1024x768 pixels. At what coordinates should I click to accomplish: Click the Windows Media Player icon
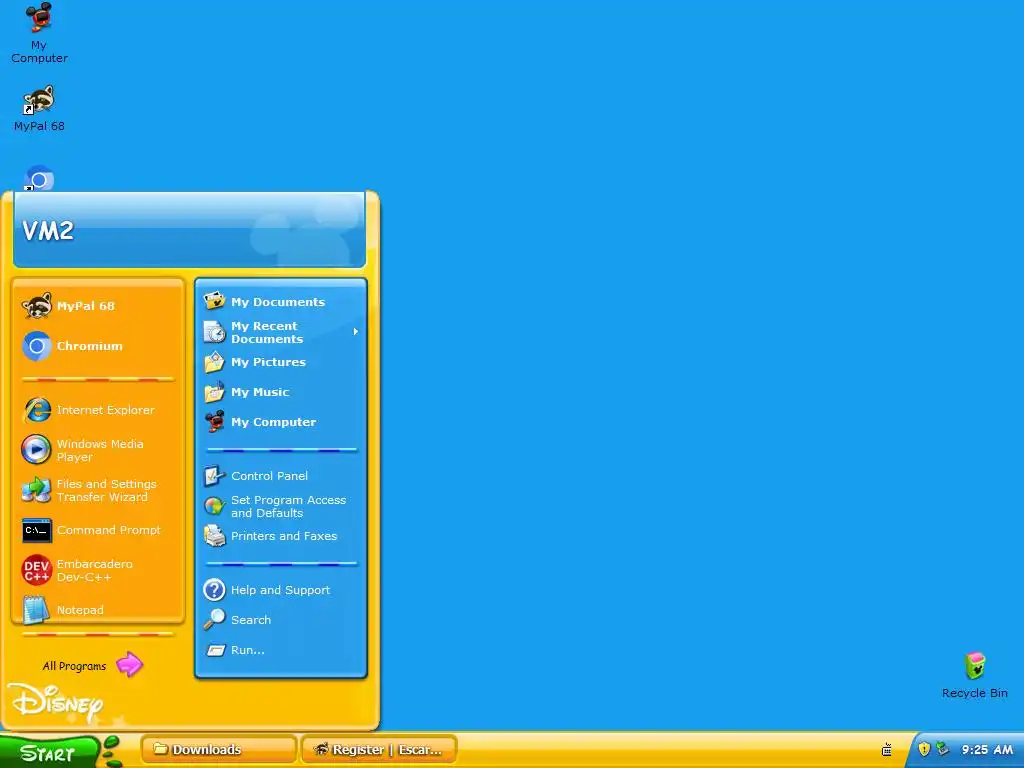(x=37, y=449)
